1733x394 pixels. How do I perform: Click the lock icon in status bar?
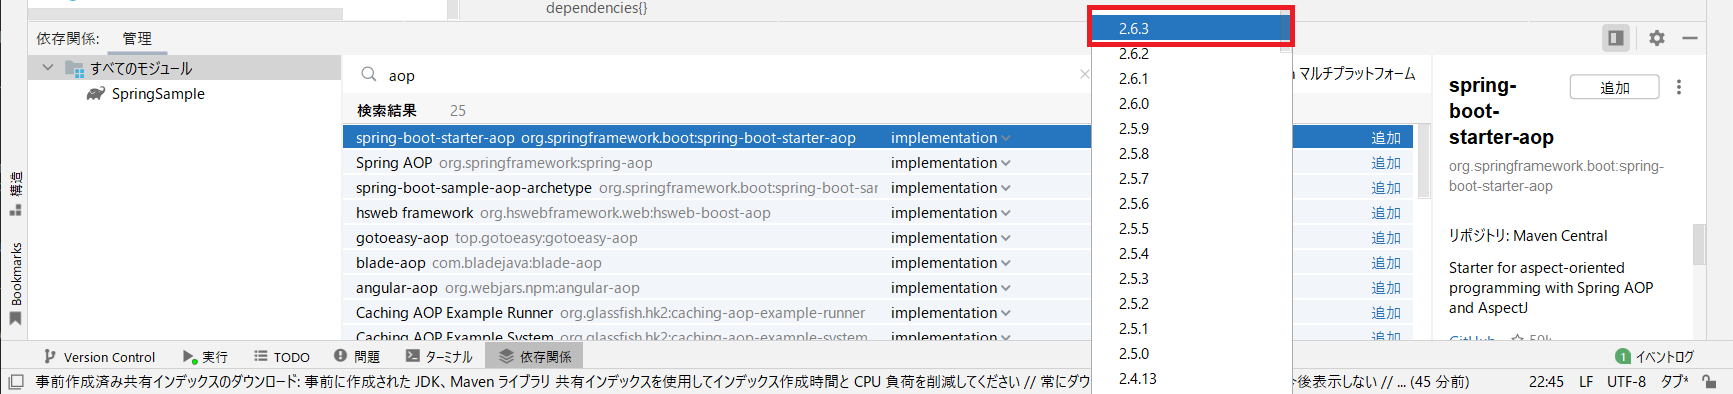coord(1709,382)
